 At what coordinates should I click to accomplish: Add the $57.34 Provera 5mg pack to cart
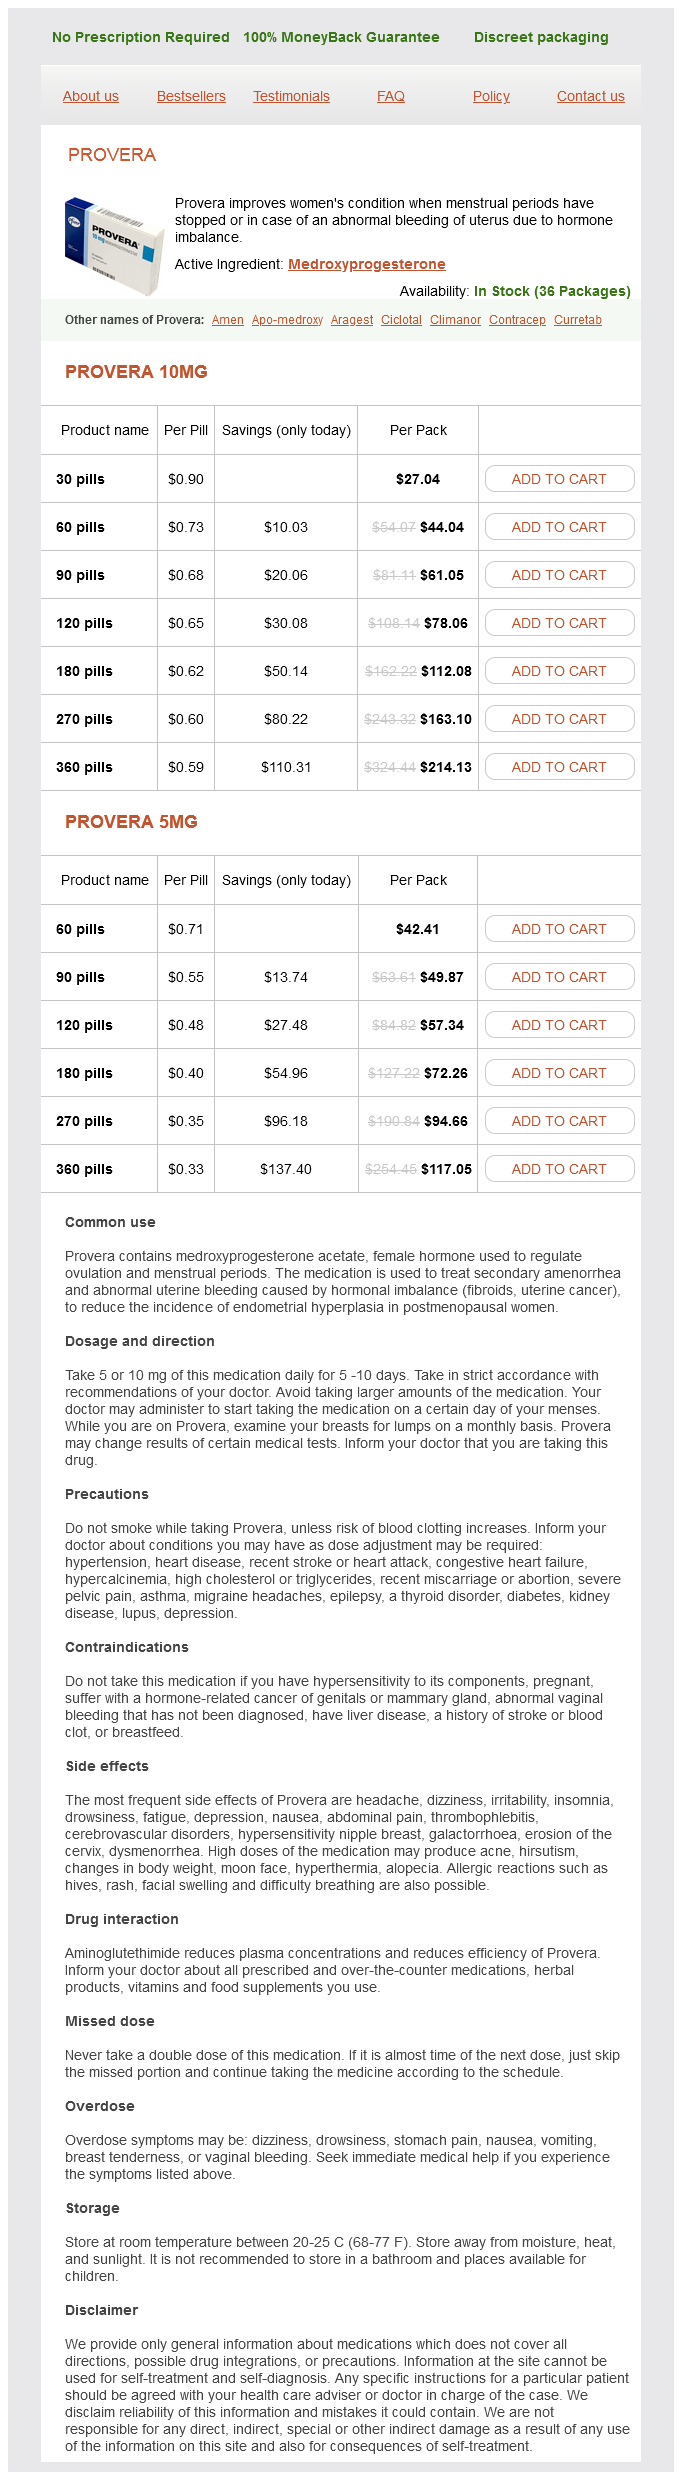(559, 1025)
